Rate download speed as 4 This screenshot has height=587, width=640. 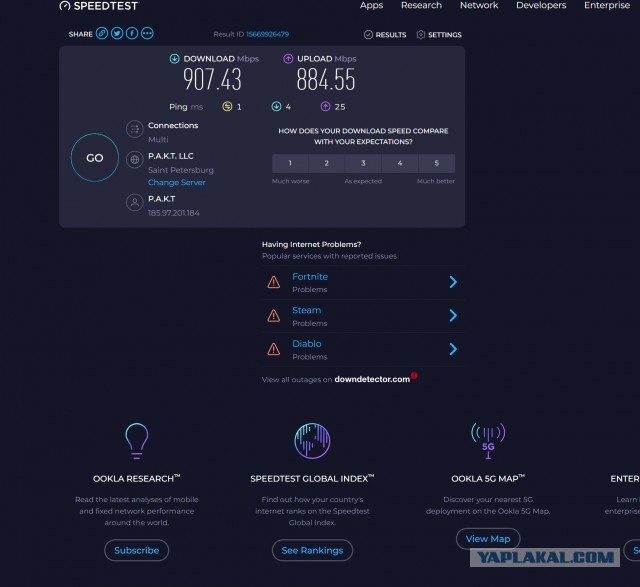point(400,163)
